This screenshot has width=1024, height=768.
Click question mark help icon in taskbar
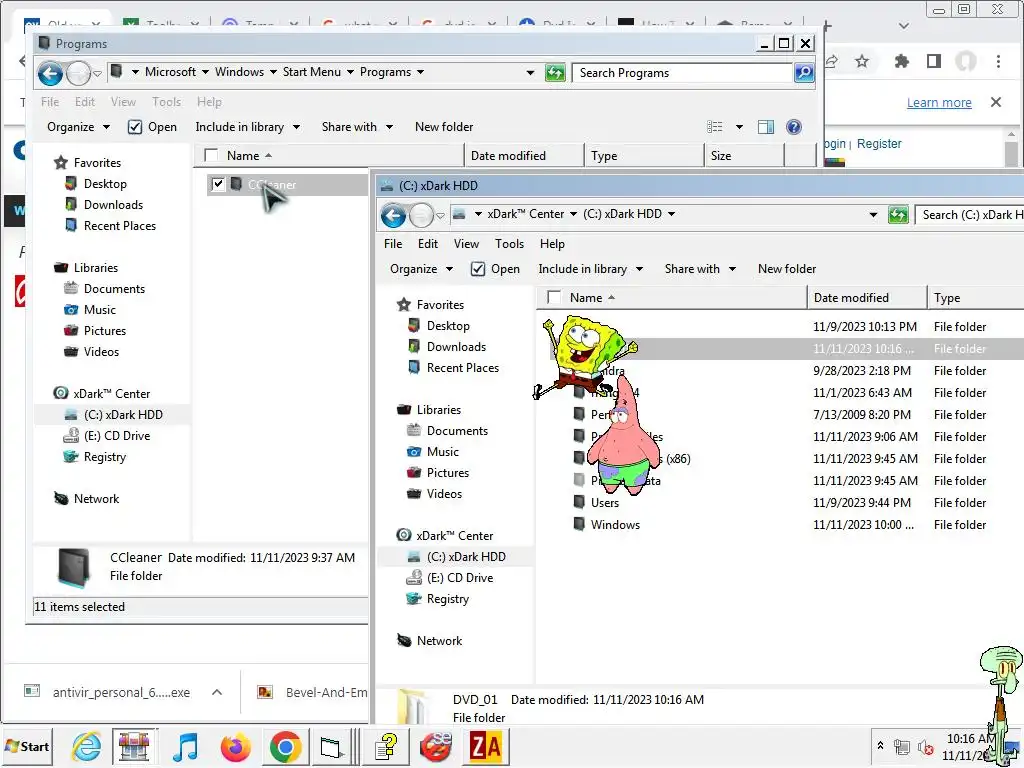386,746
